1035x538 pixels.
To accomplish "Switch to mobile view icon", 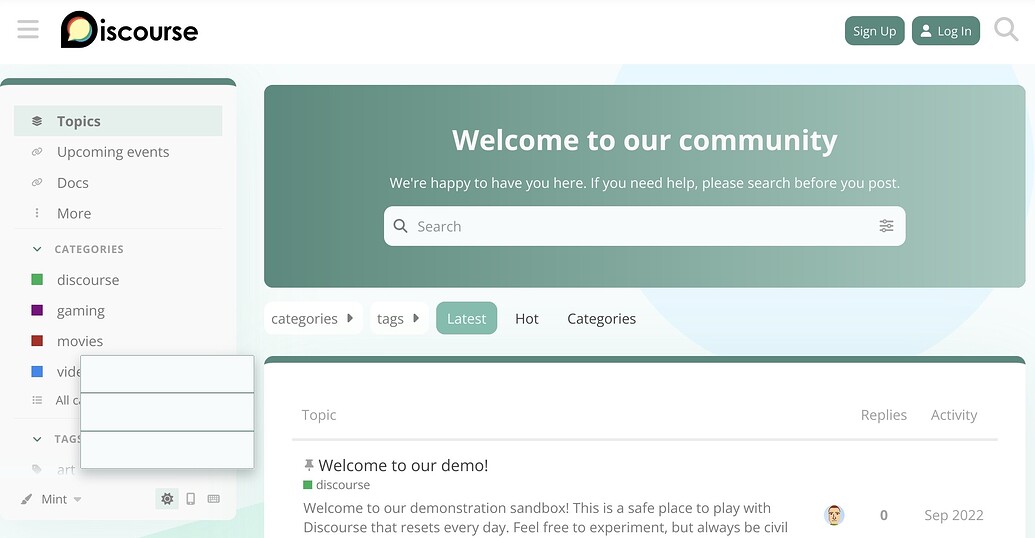I will pyautogui.click(x=191, y=499).
